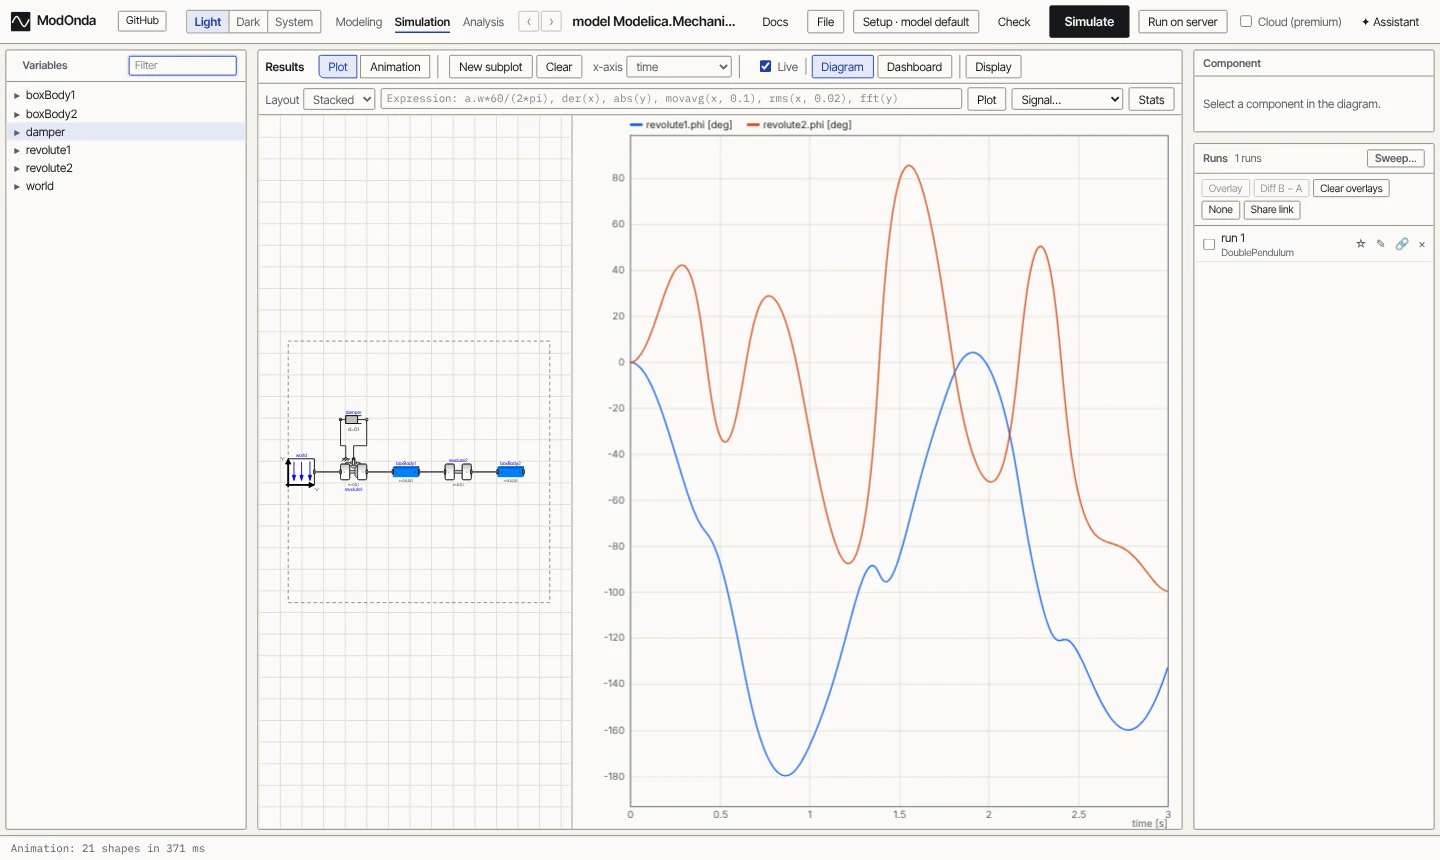Toggle the Live checkbox
The width and height of the screenshot is (1440, 860).
click(766, 67)
